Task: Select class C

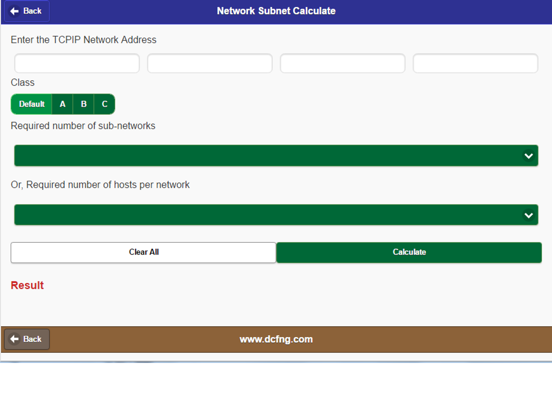Action: 105,104
